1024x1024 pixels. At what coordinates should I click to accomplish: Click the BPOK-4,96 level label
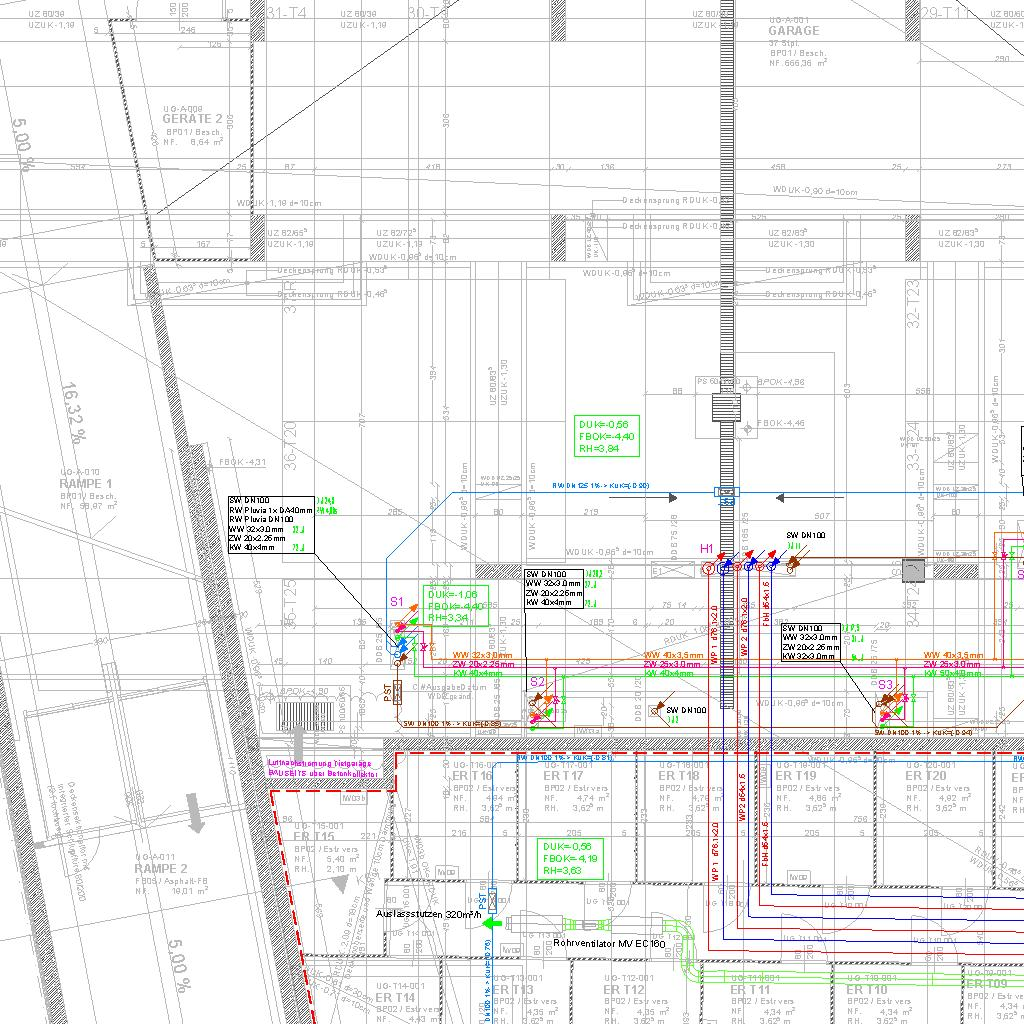coord(781,382)
